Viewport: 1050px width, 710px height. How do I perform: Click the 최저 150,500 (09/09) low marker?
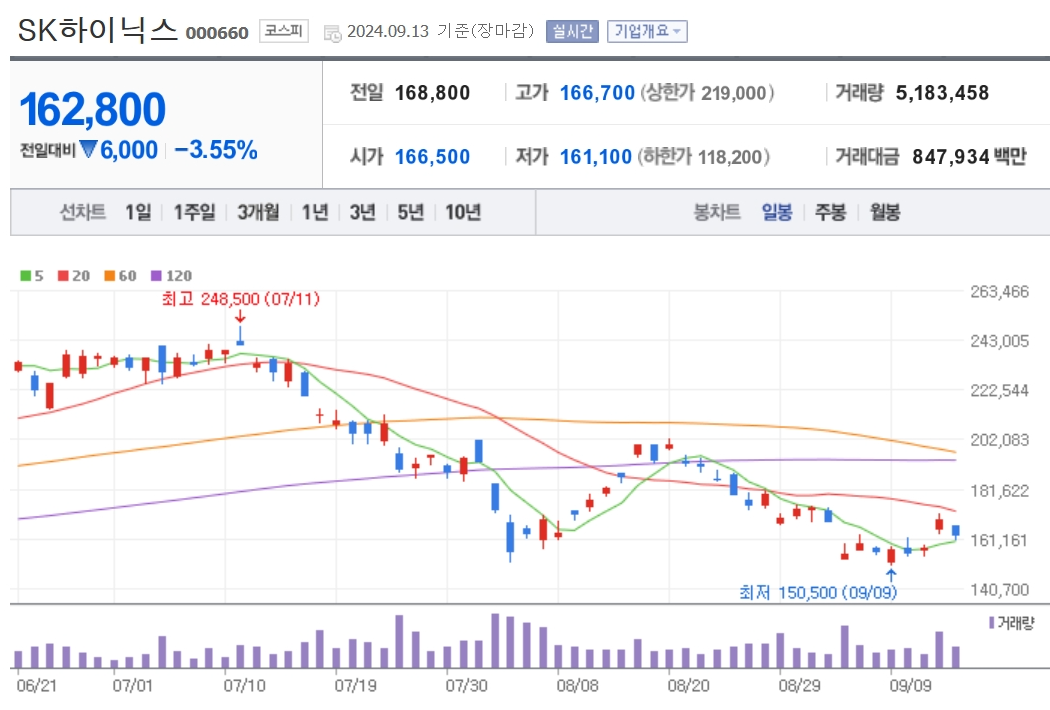(818, 592)
